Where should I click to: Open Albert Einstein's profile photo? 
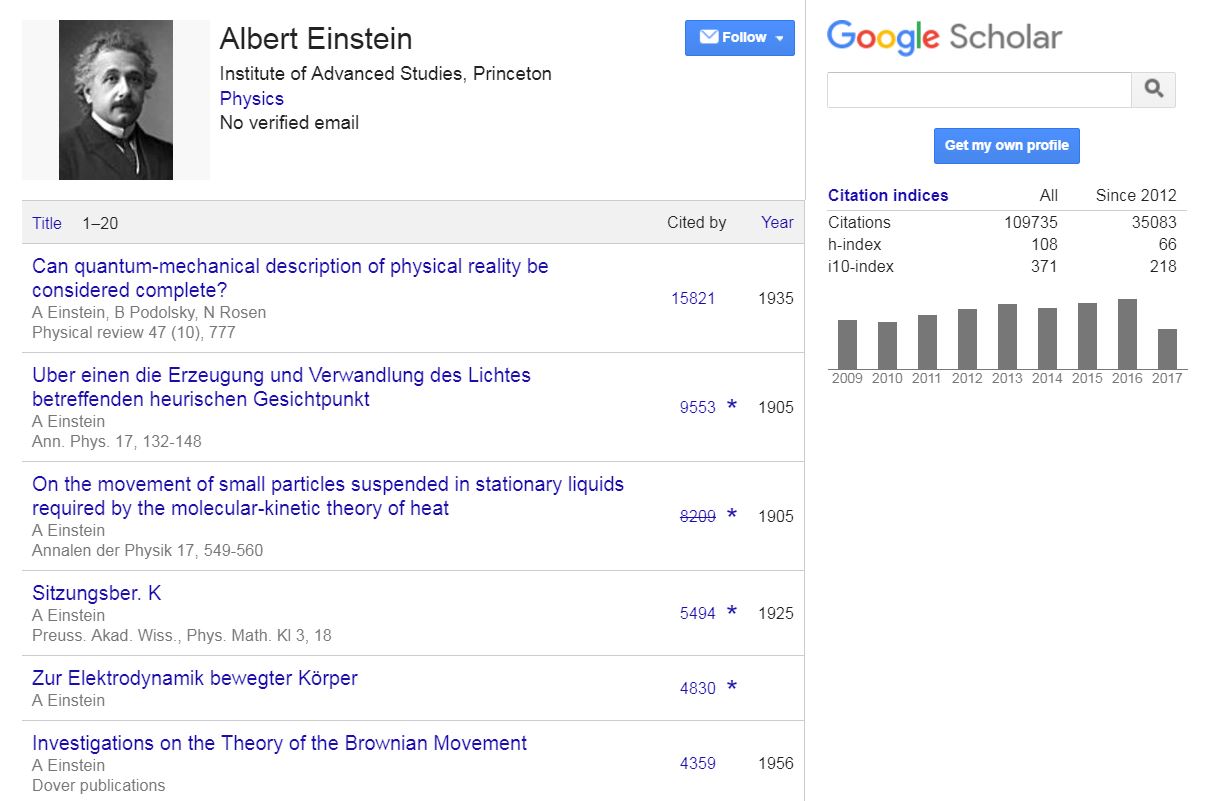click(116, 100)
